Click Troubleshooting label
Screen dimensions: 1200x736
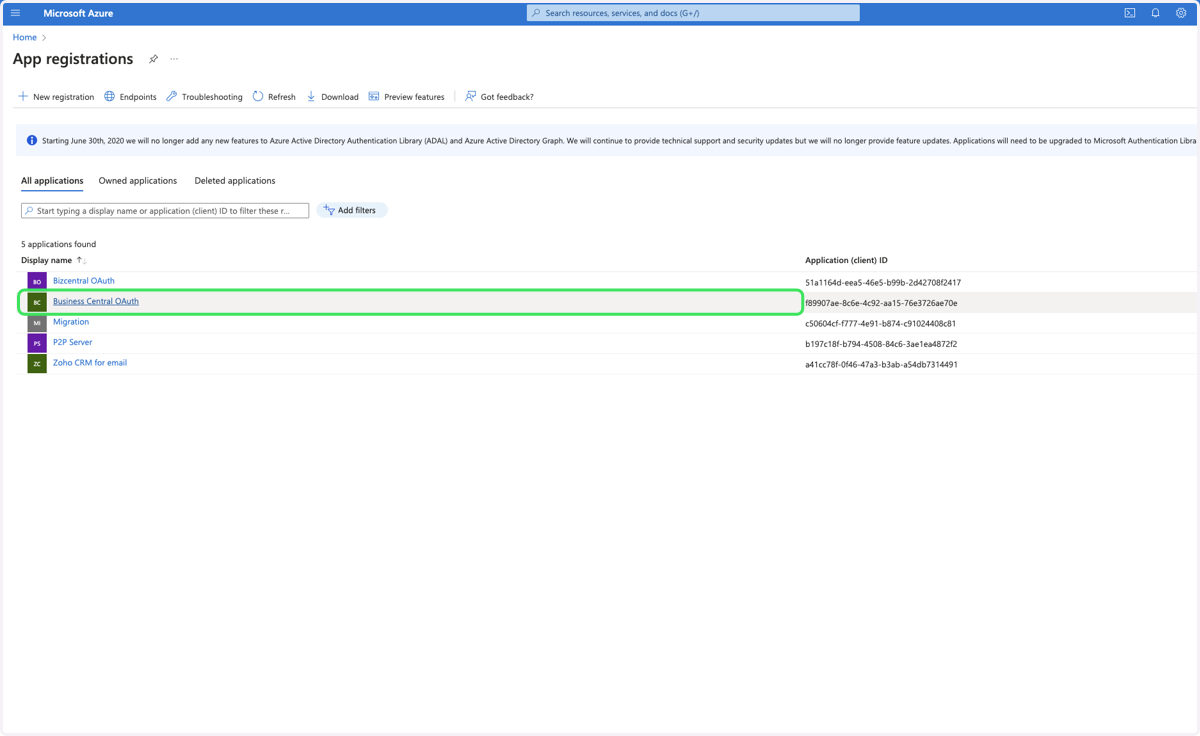point(212,97)
